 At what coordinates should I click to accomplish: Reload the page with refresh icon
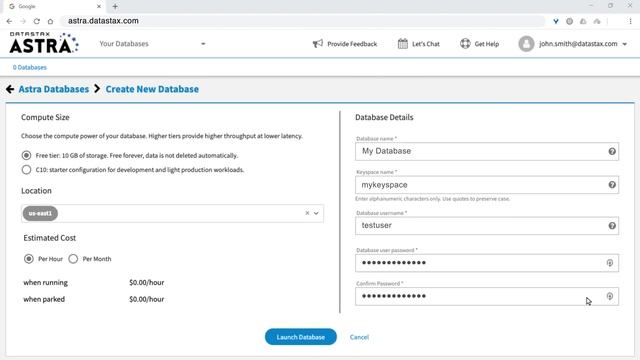click(x=37, y=21)
